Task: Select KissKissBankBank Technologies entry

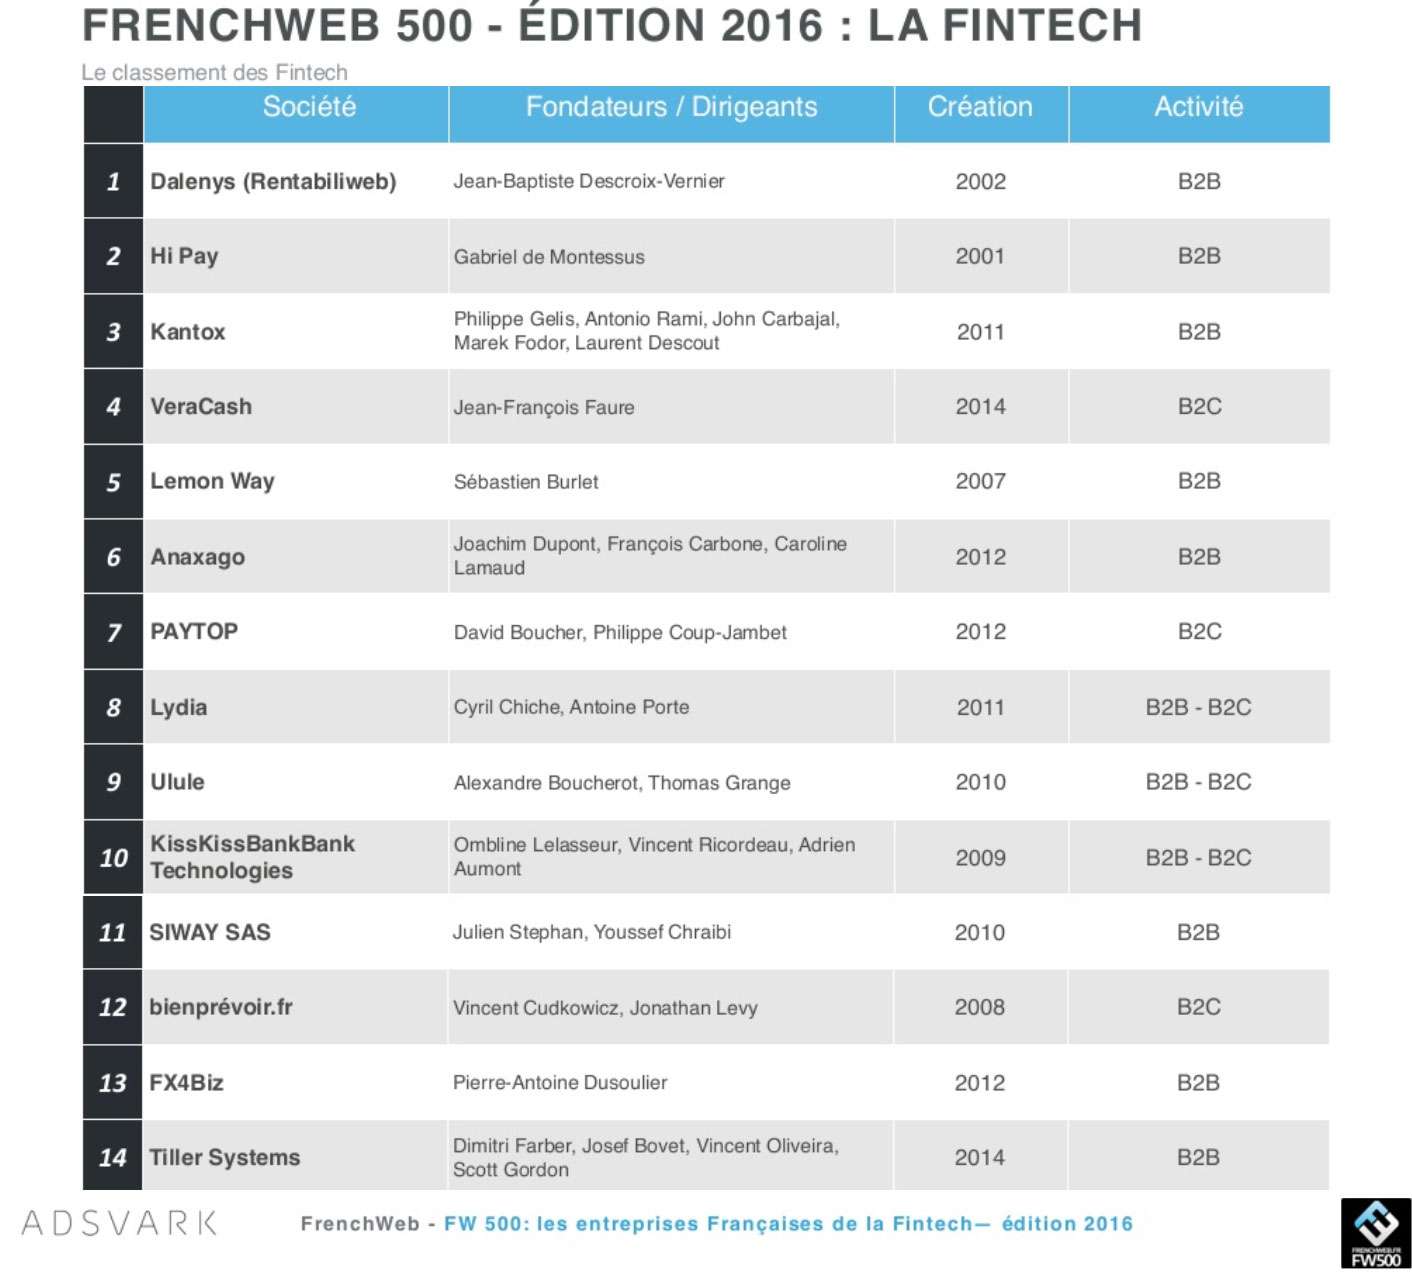Action: 252,857
